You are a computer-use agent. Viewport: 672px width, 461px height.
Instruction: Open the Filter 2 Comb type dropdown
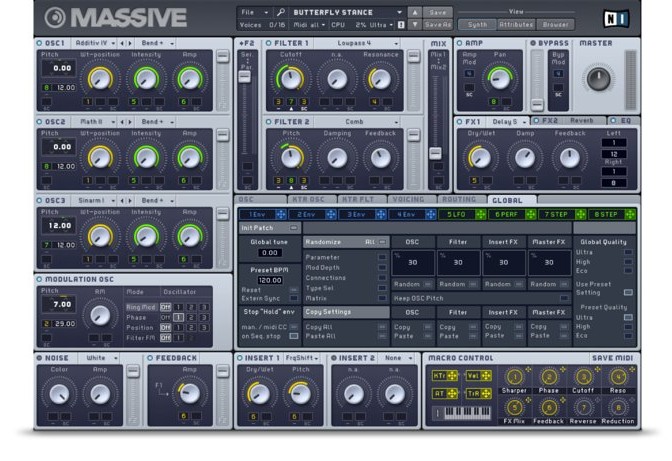click(x=357, y=122)
